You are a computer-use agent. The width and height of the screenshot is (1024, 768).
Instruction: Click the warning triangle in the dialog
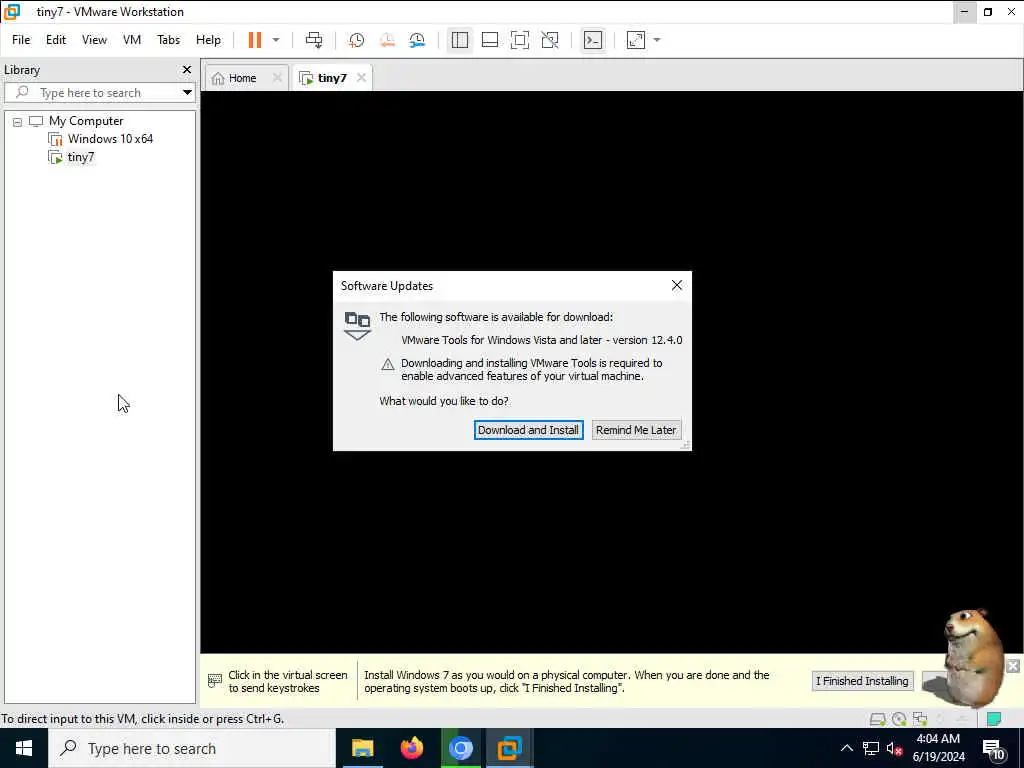(388, 364)
